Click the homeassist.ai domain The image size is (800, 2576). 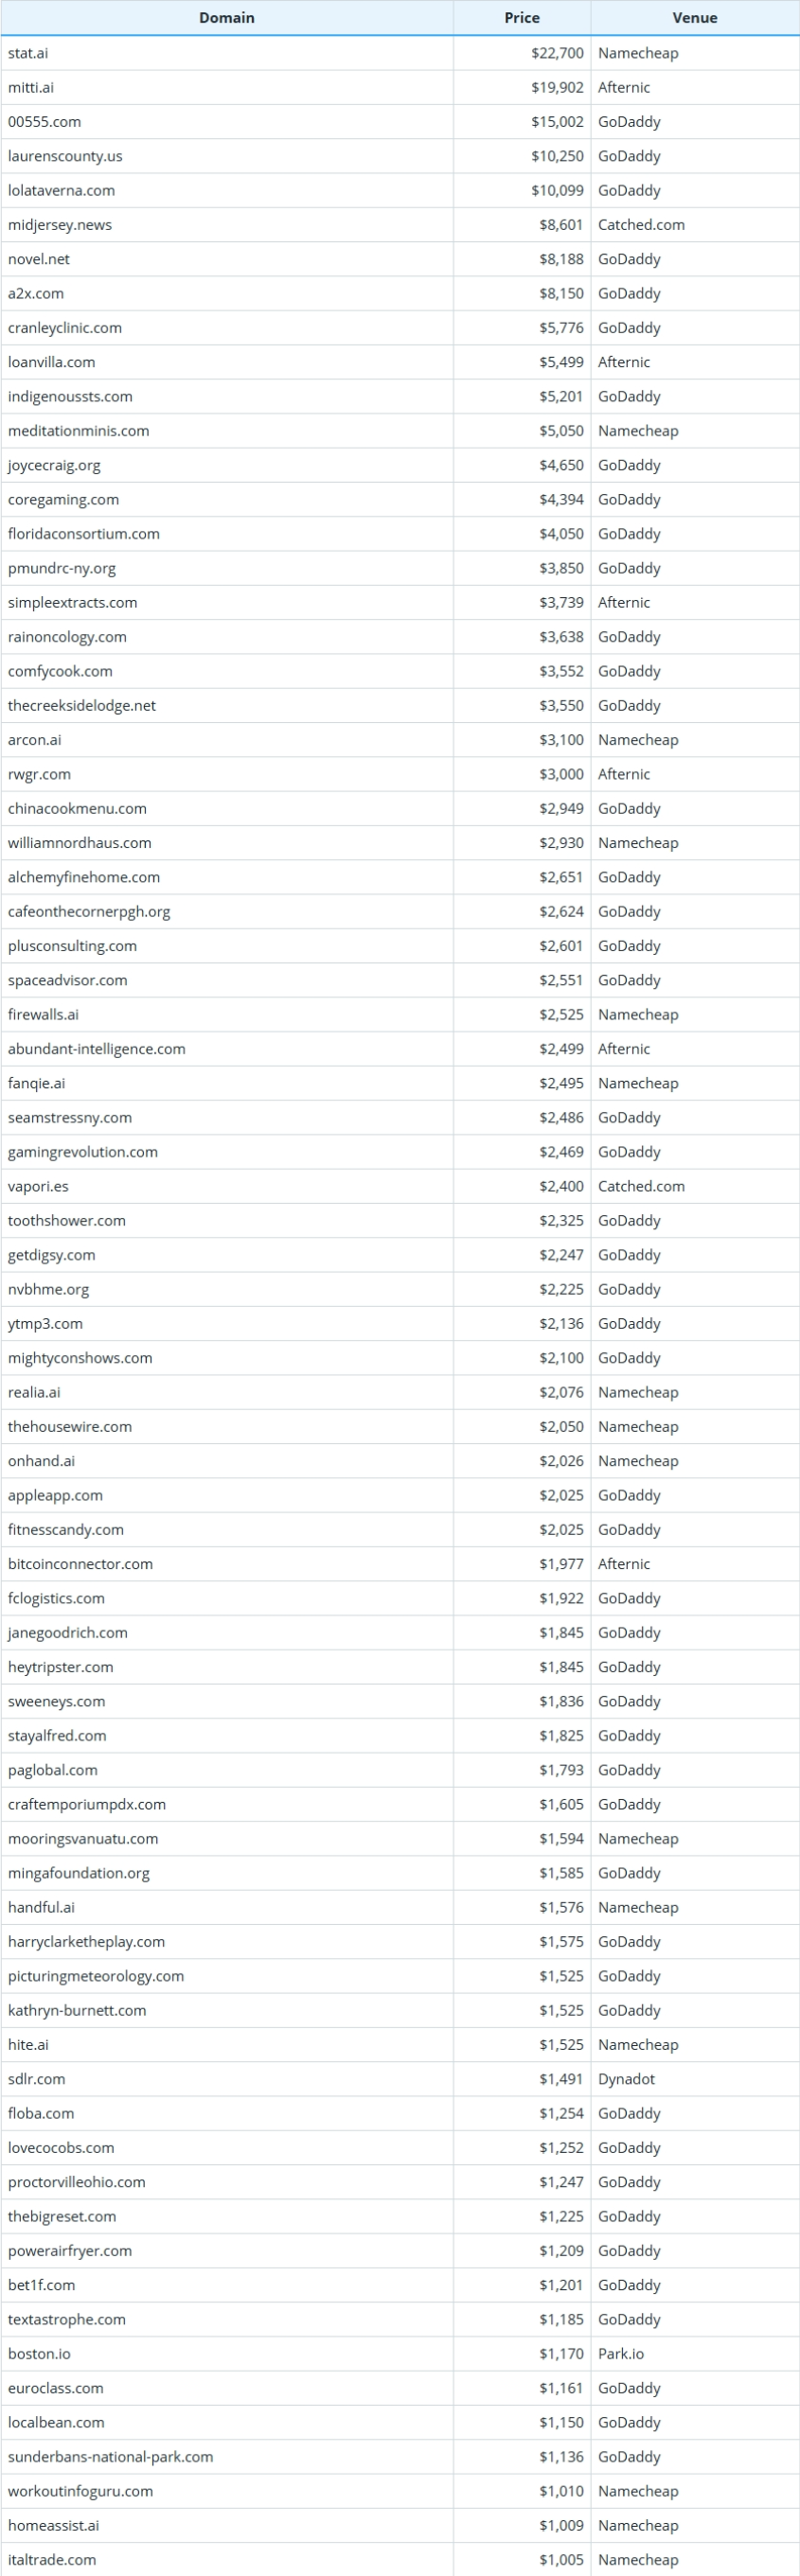[53, 2526]
